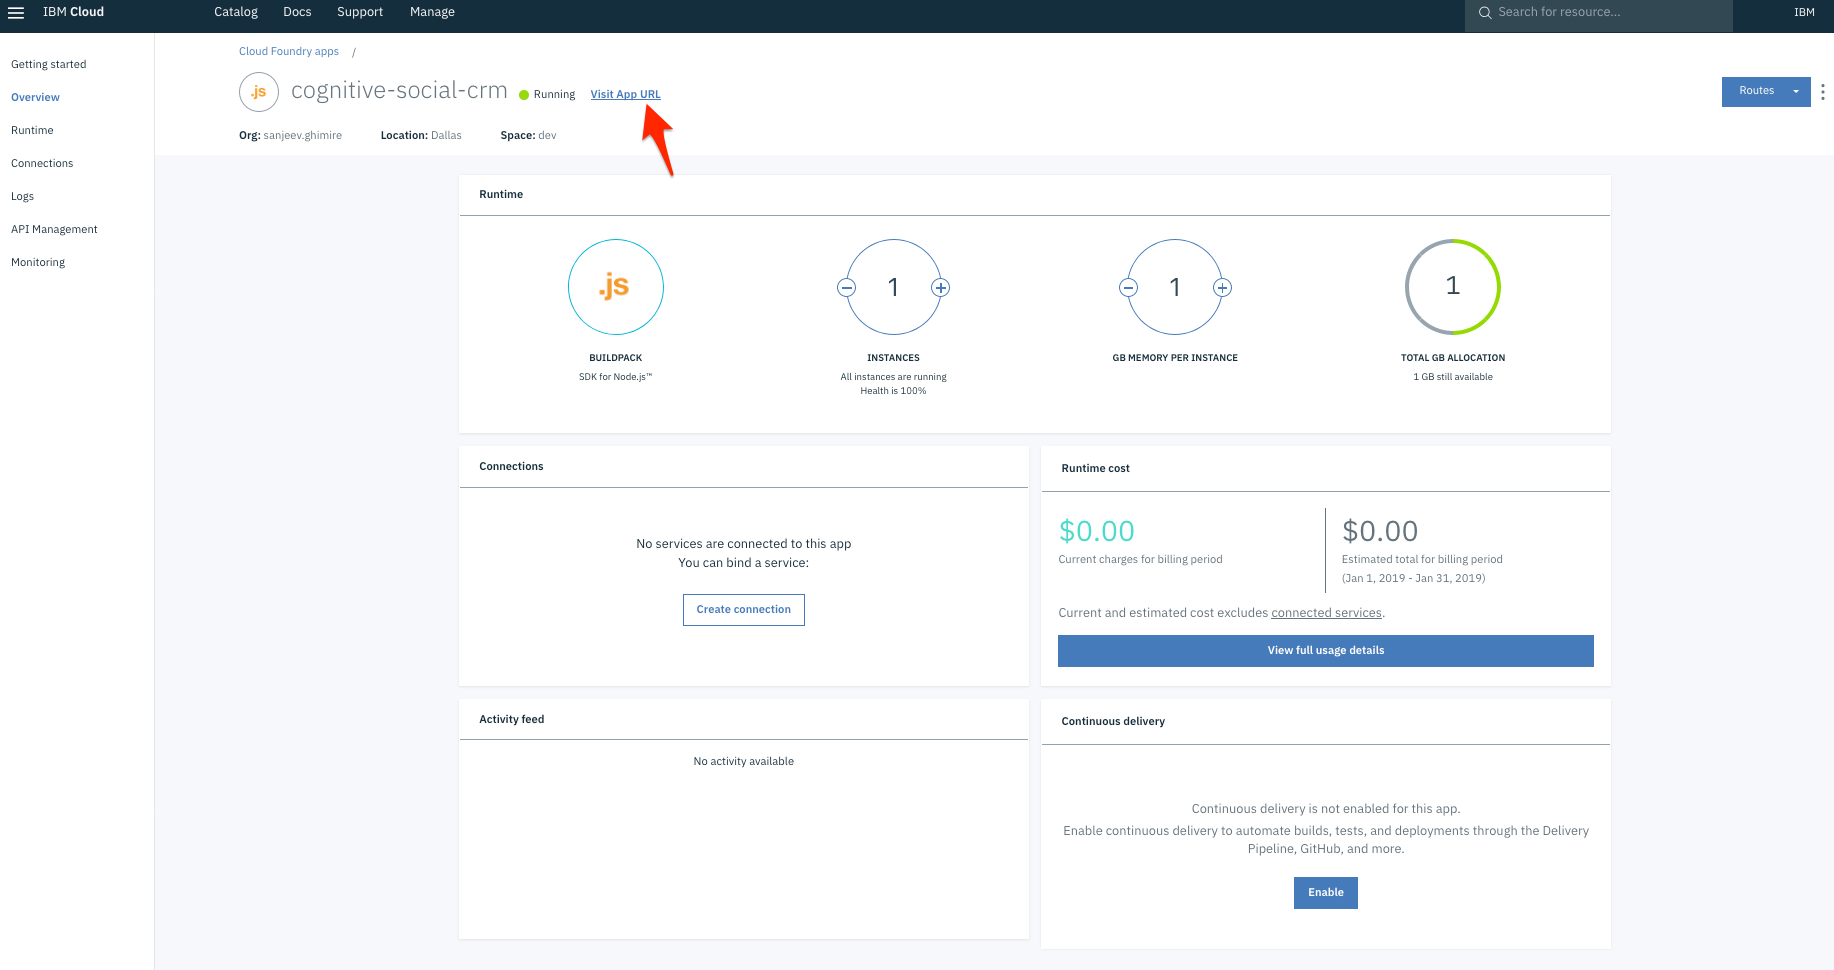Click the IBM account label
Screen dimensions: 1834x970
pos(1804,12)
